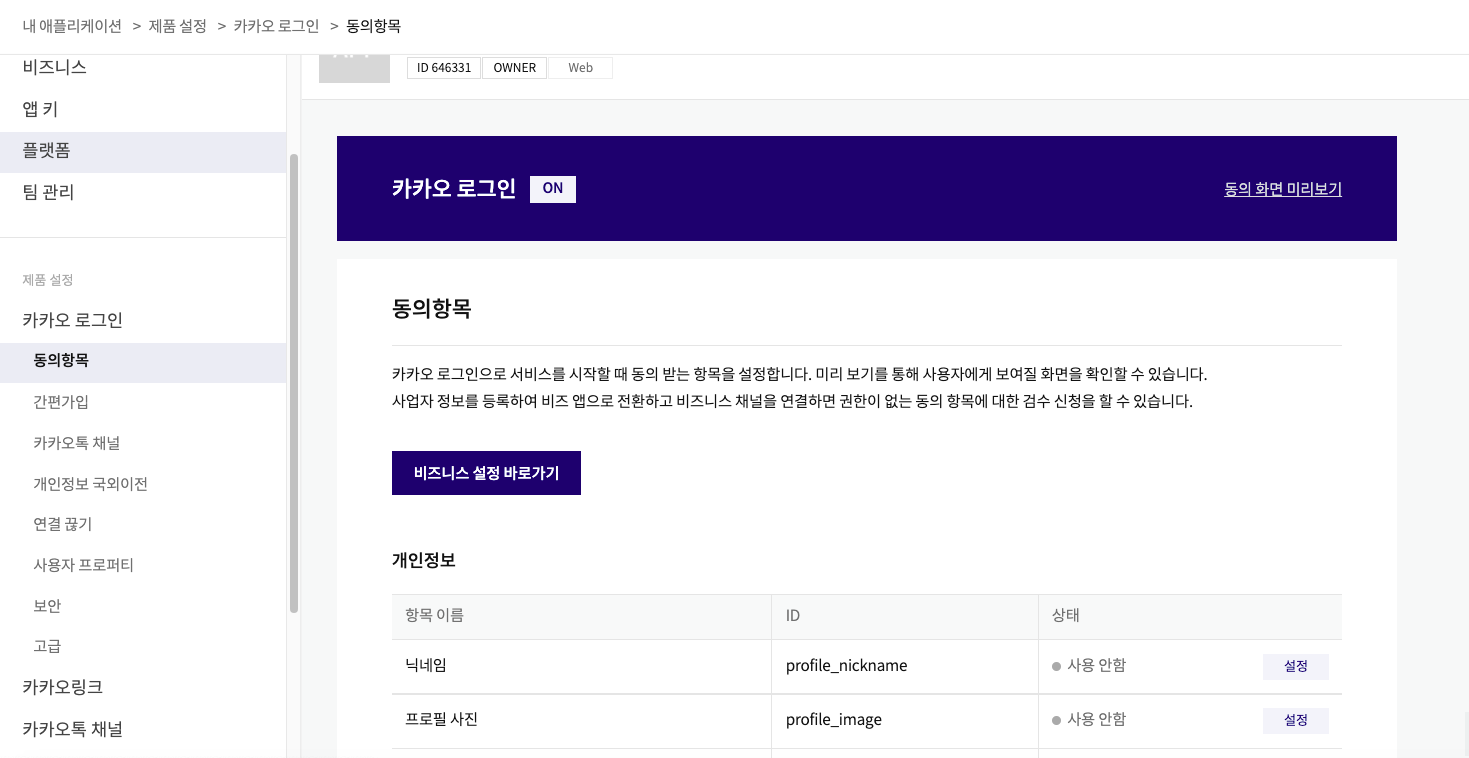Click the 제품 설정 sidebar section label
This screenshot has height=758, width=1469.
coord(48,280)
